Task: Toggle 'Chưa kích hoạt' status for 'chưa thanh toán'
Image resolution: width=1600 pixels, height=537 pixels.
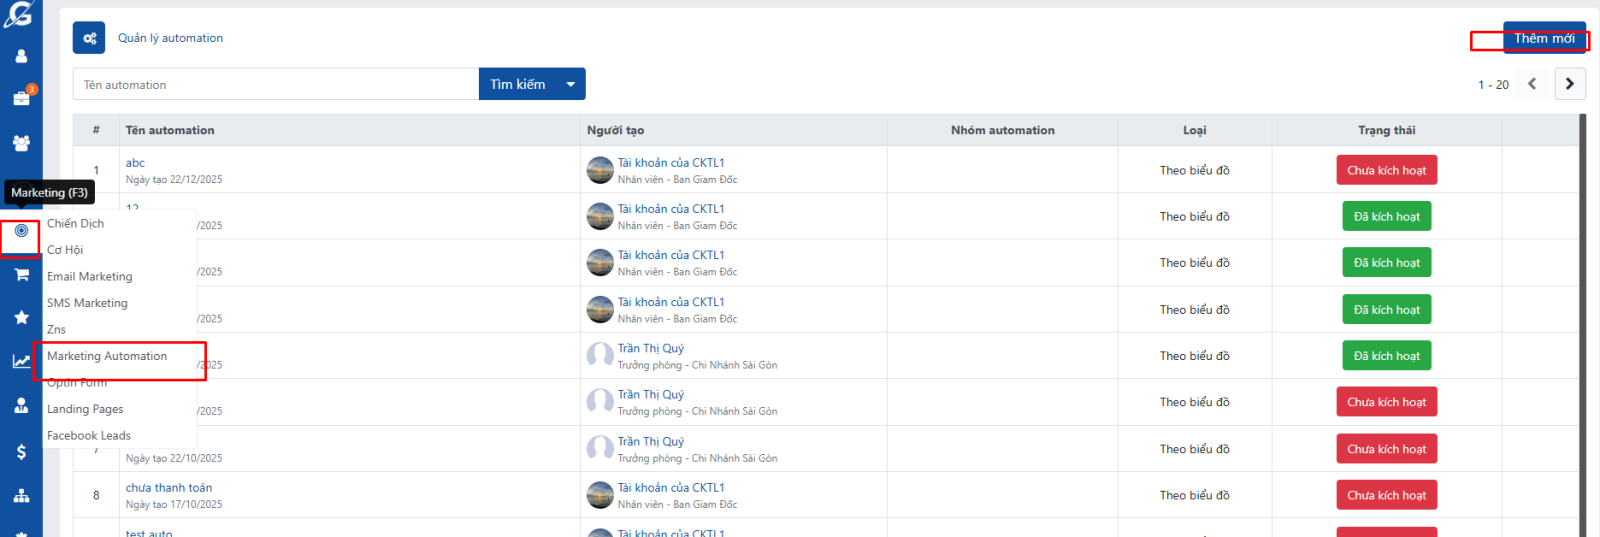Action: click(1386, 495)
